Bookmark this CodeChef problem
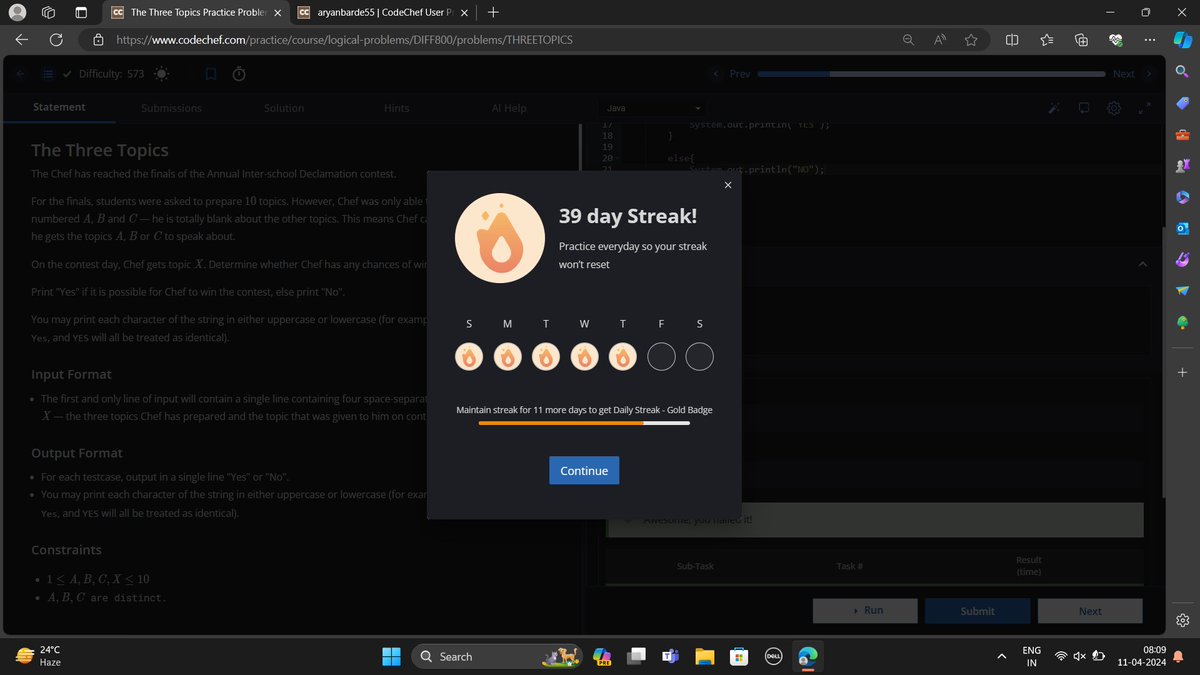 pos(210,74)
